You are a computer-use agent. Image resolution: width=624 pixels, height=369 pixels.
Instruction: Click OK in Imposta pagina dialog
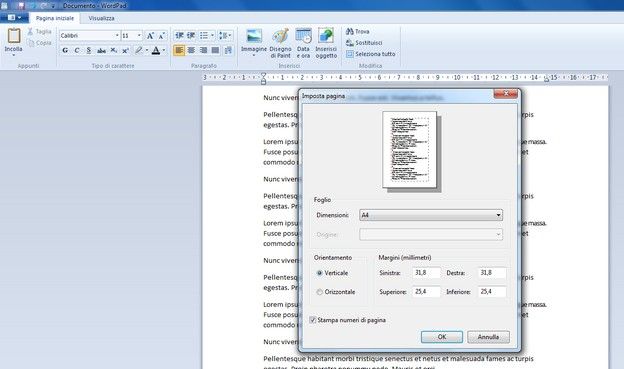click(x=442, y=337)
